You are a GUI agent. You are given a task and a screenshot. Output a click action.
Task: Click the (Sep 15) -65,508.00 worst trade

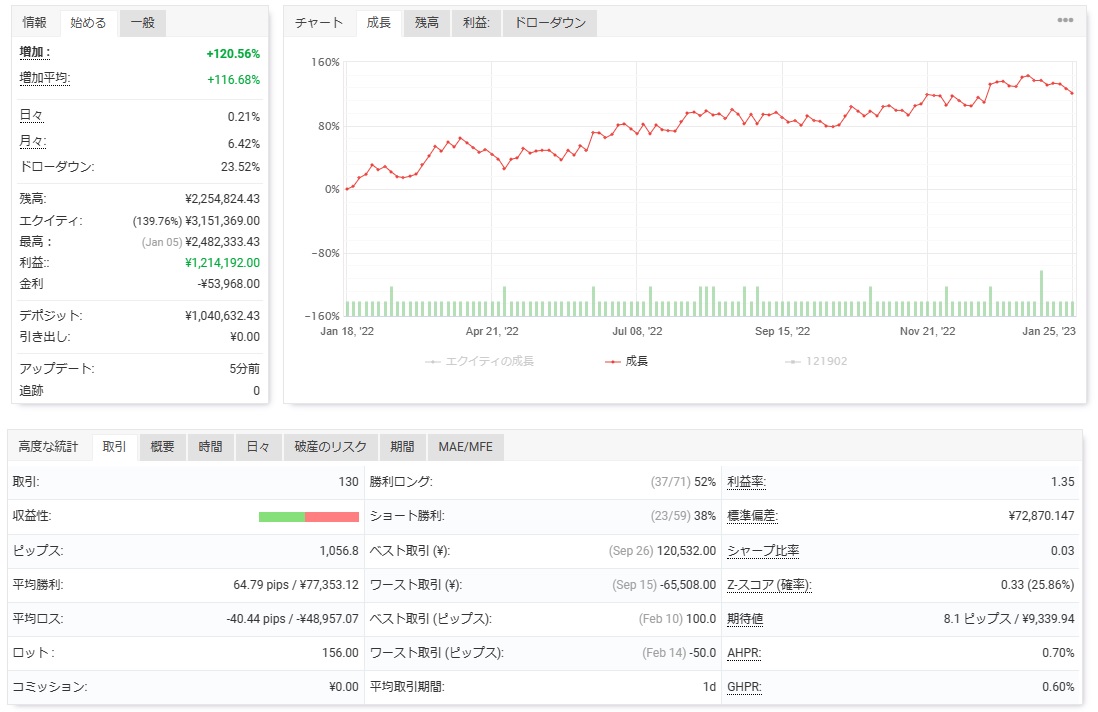(x=665, y=585)
